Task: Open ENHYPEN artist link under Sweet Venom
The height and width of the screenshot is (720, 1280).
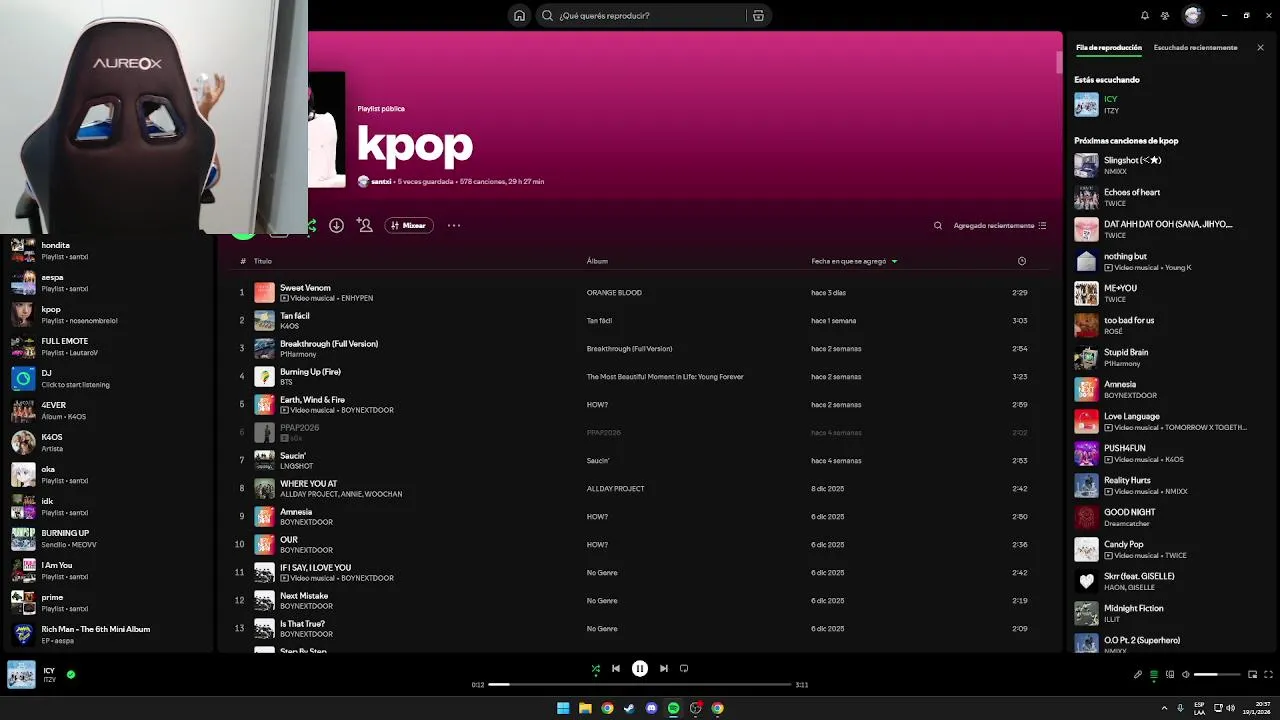Action: click(x=356, y=298)
